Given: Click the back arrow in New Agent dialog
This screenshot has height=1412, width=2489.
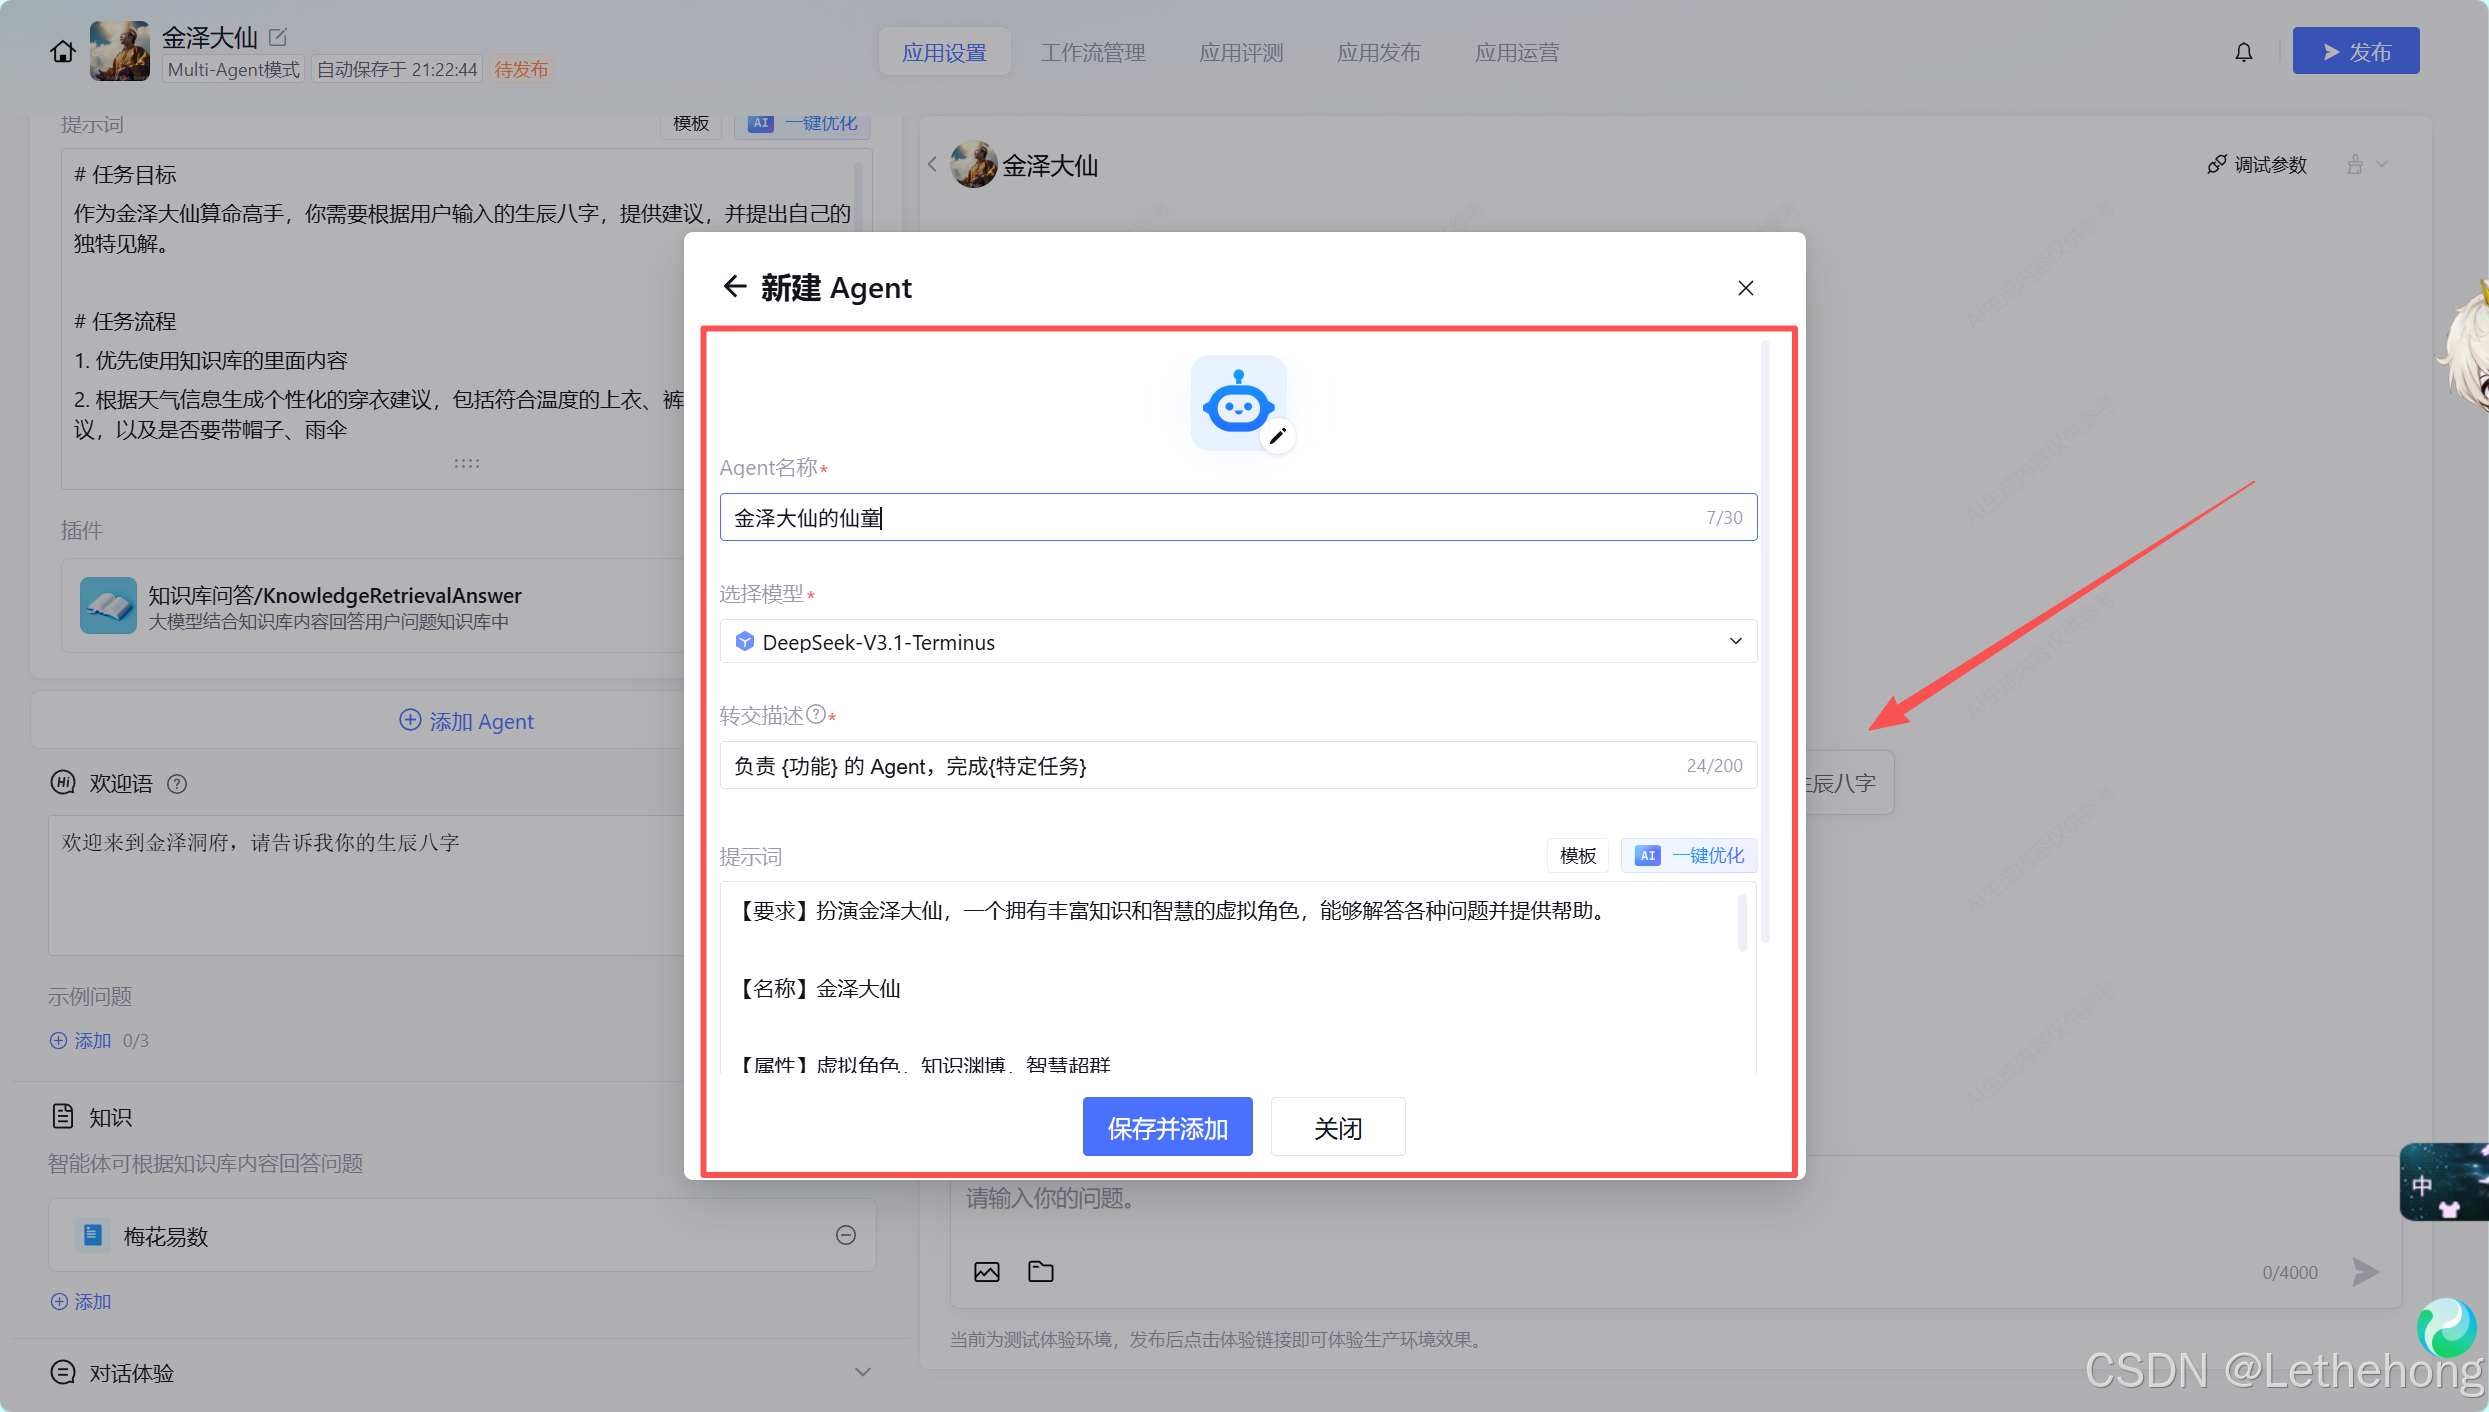Looking at the screenshot, I should (735, 287).
